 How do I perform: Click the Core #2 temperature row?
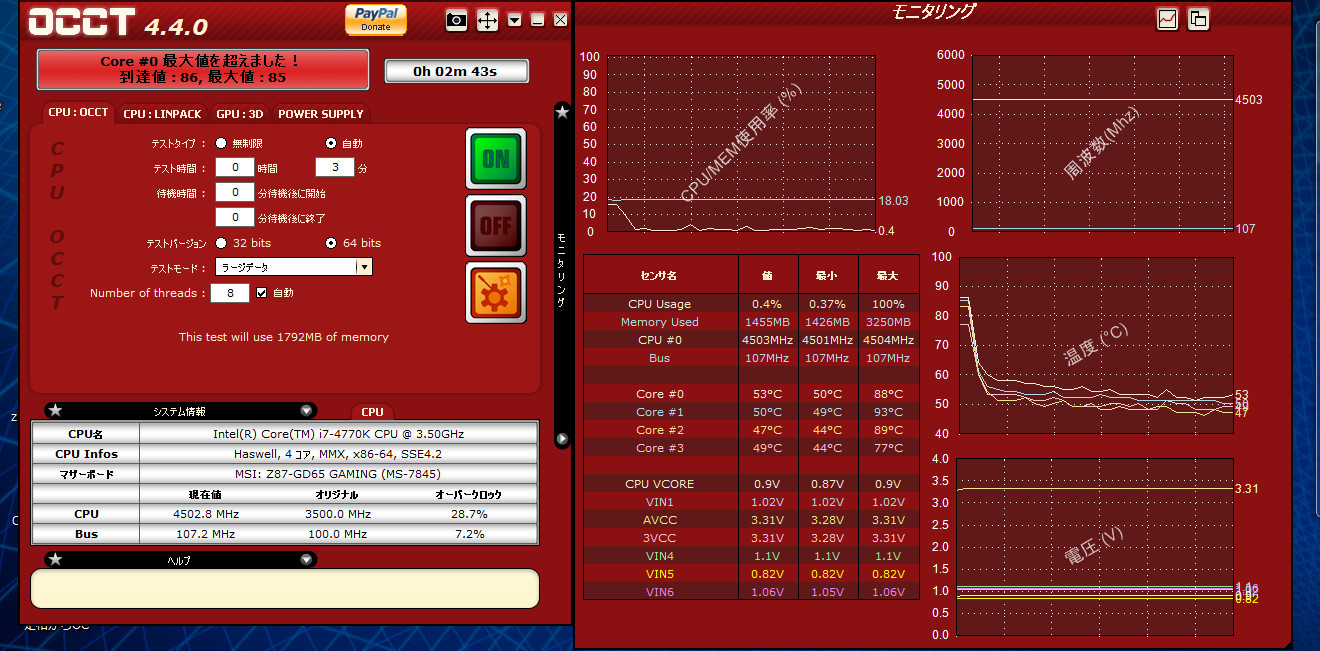point(751,430)
